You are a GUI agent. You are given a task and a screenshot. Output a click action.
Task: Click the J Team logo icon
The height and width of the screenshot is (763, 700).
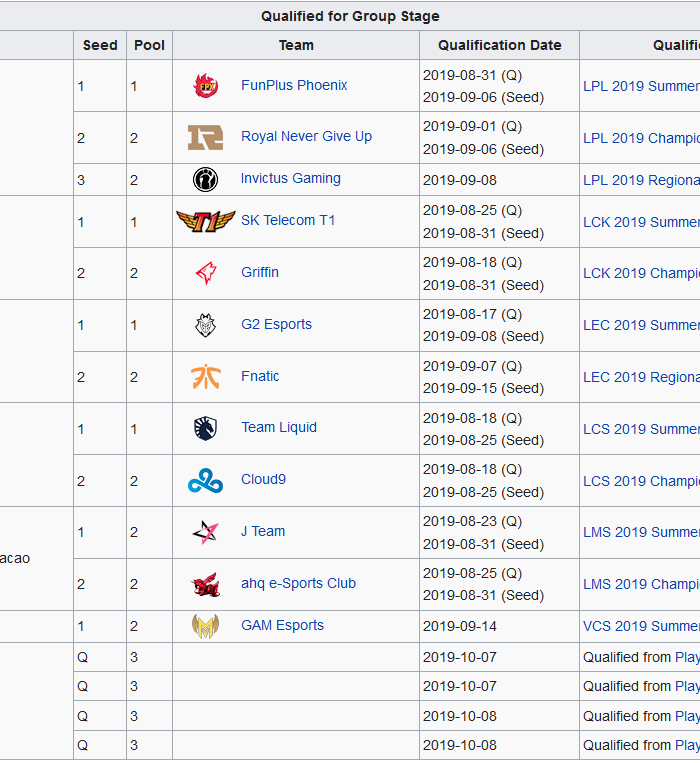coord(206,532)
